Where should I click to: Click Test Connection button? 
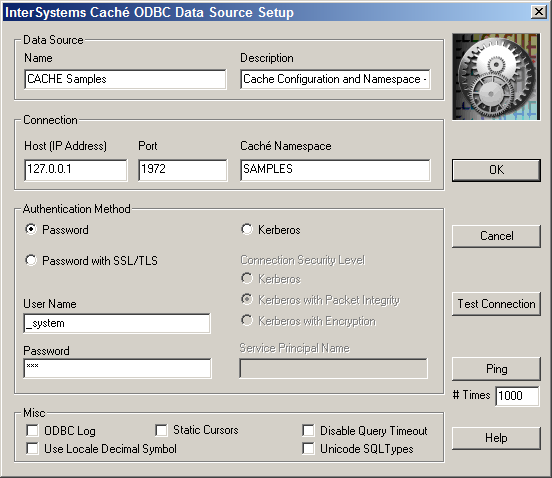496,304
